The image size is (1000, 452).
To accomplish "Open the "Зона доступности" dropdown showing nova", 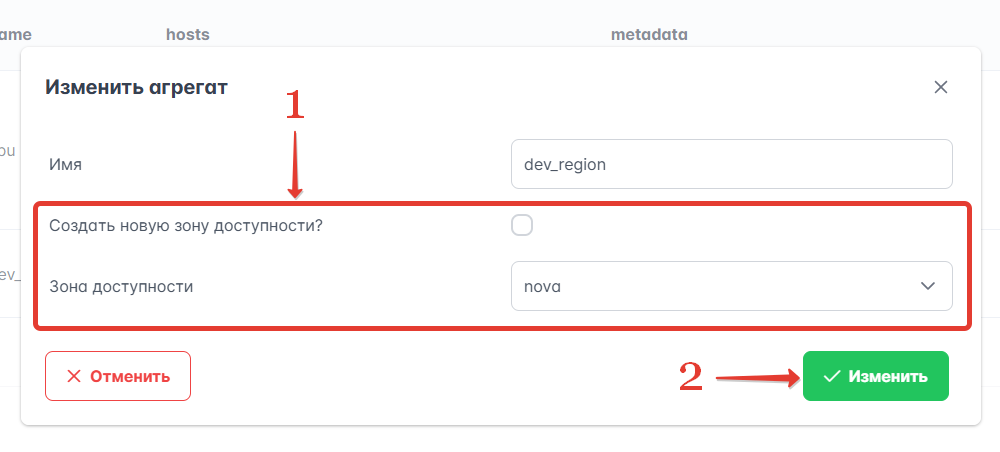I will (730, 286).
